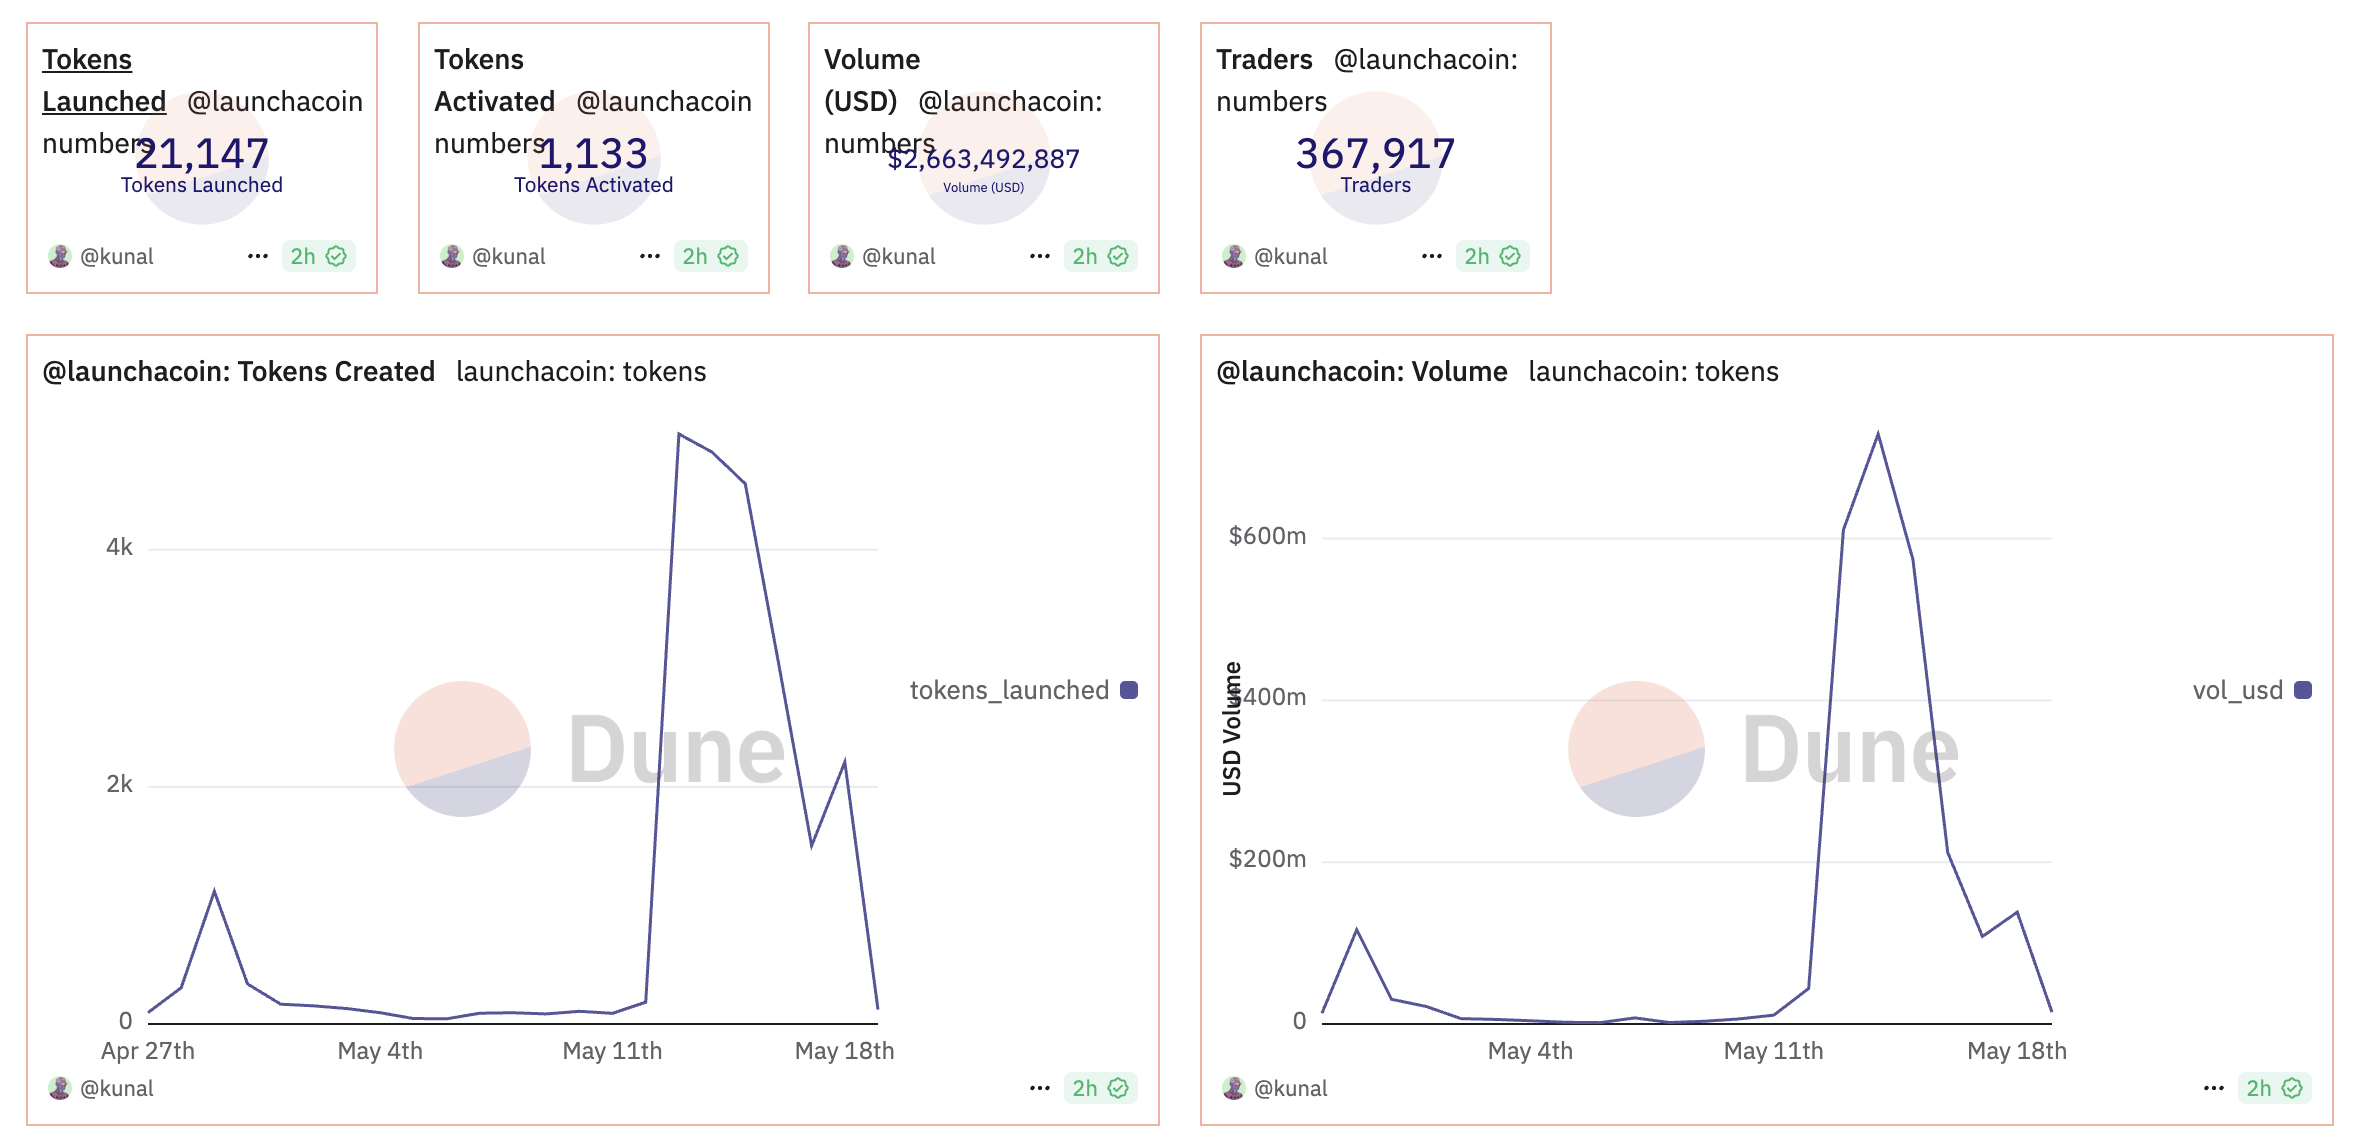Click @kunal author link in Tokens Activated card
2362x1142 pixels.
(x=508, y=256)
